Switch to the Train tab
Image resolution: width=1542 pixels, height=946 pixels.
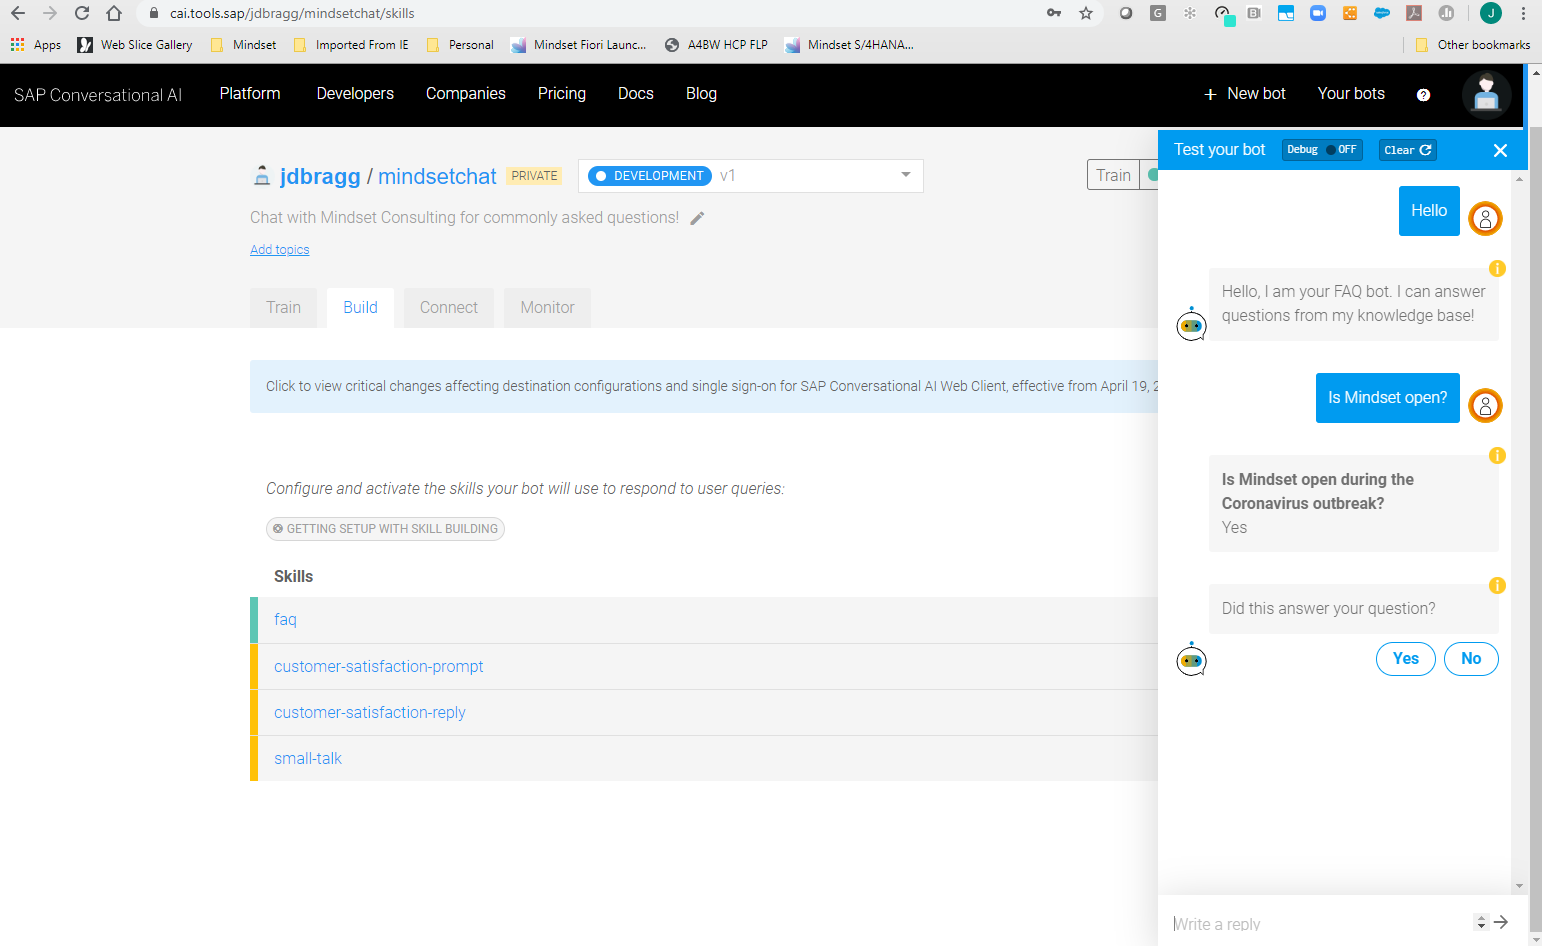click(283, 308)
